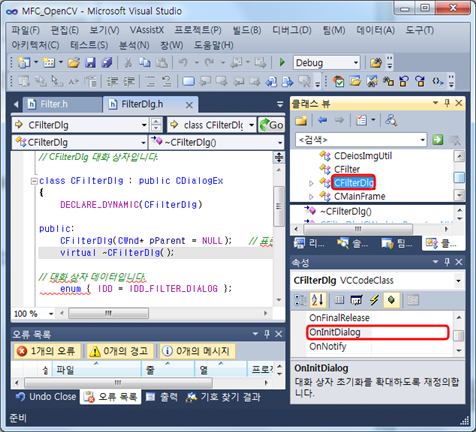This screenshot has height=432, width=476.
Task: Click the Save floppy disk icon
Action: 90,63
